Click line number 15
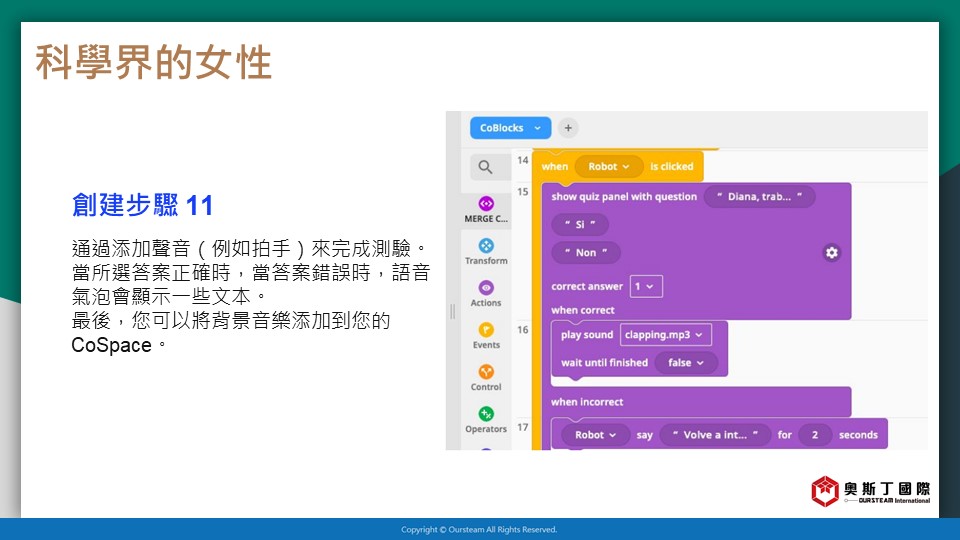This screenshot has width=960, height=540. (x=522, y=192)
